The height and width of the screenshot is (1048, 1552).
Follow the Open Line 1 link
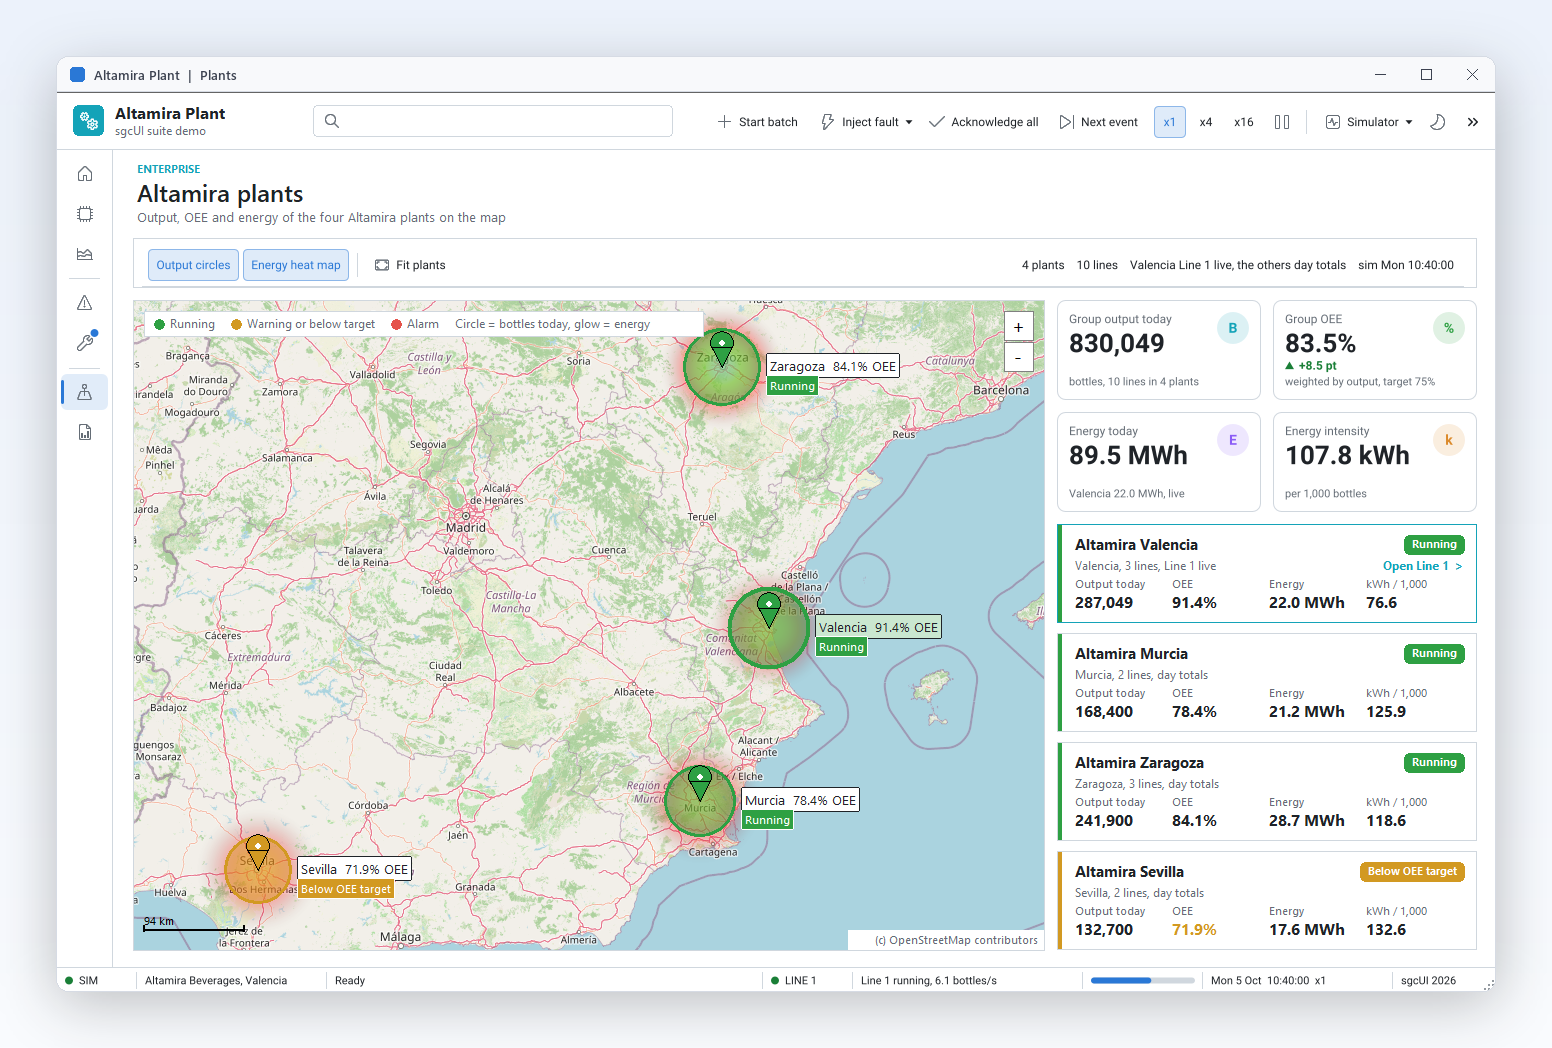(1422, 566)
